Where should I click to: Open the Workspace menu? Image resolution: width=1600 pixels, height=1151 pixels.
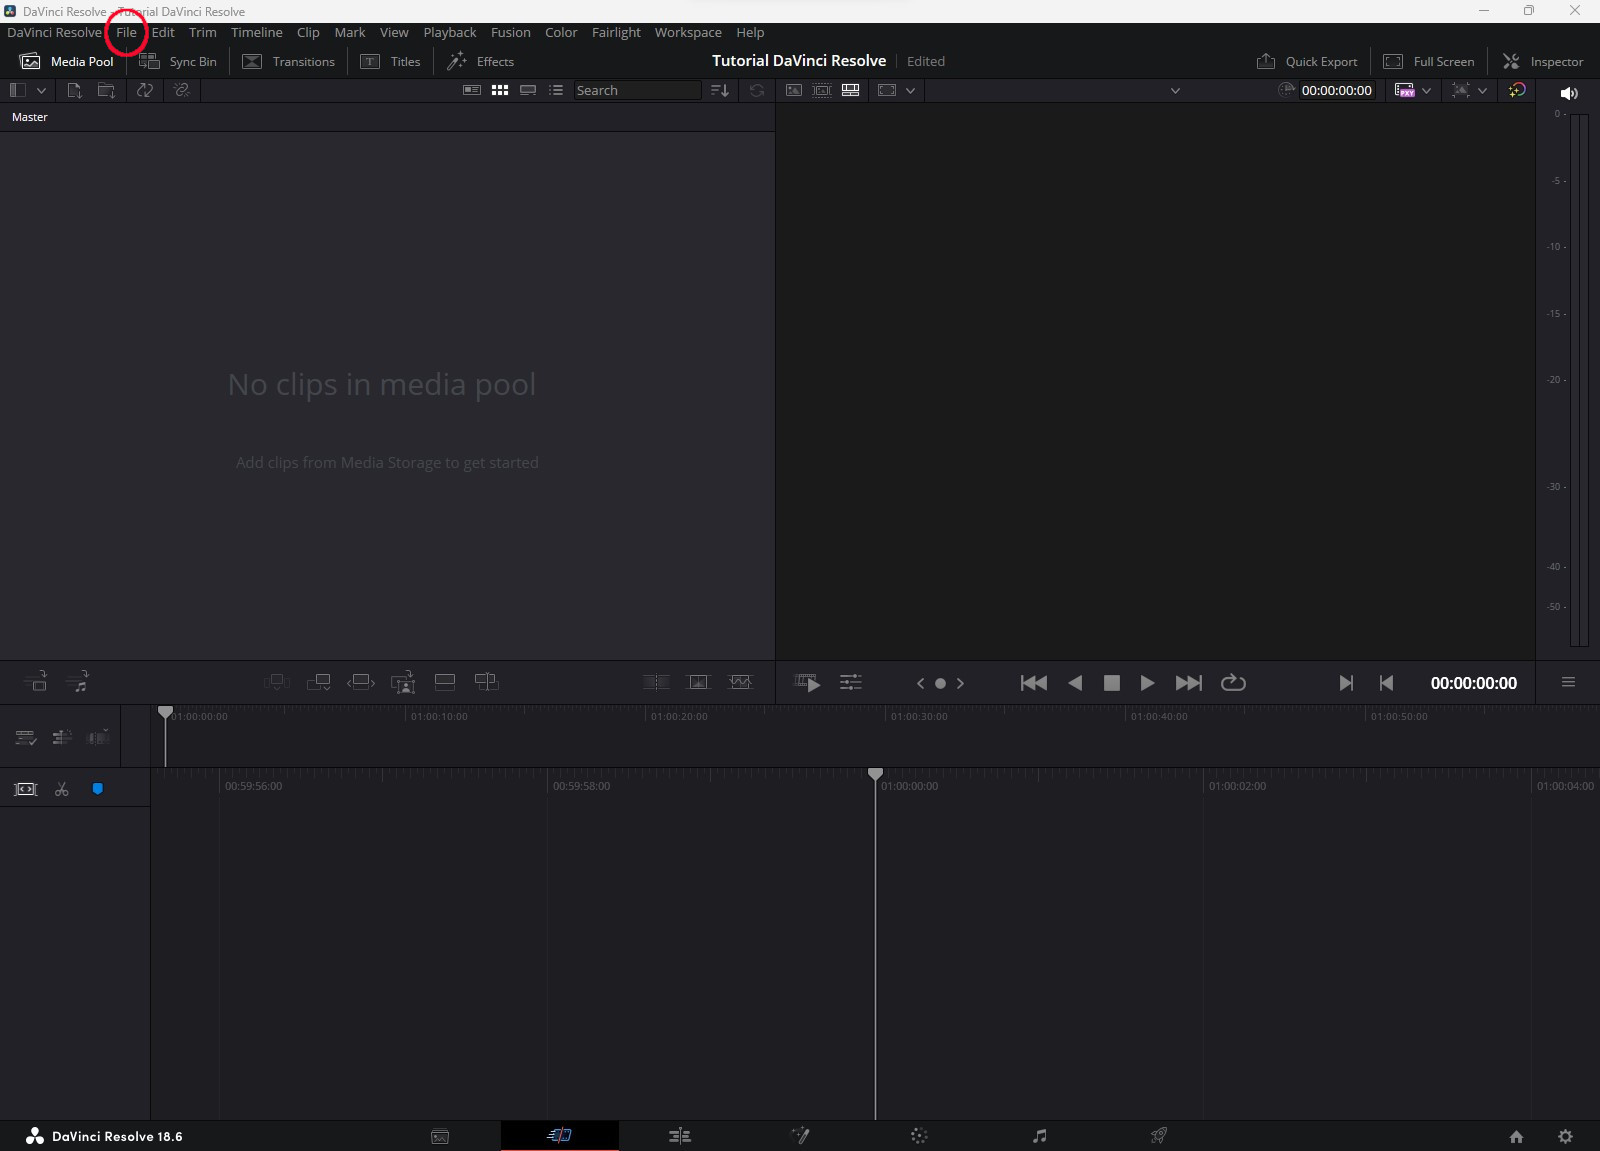point(688,32)
